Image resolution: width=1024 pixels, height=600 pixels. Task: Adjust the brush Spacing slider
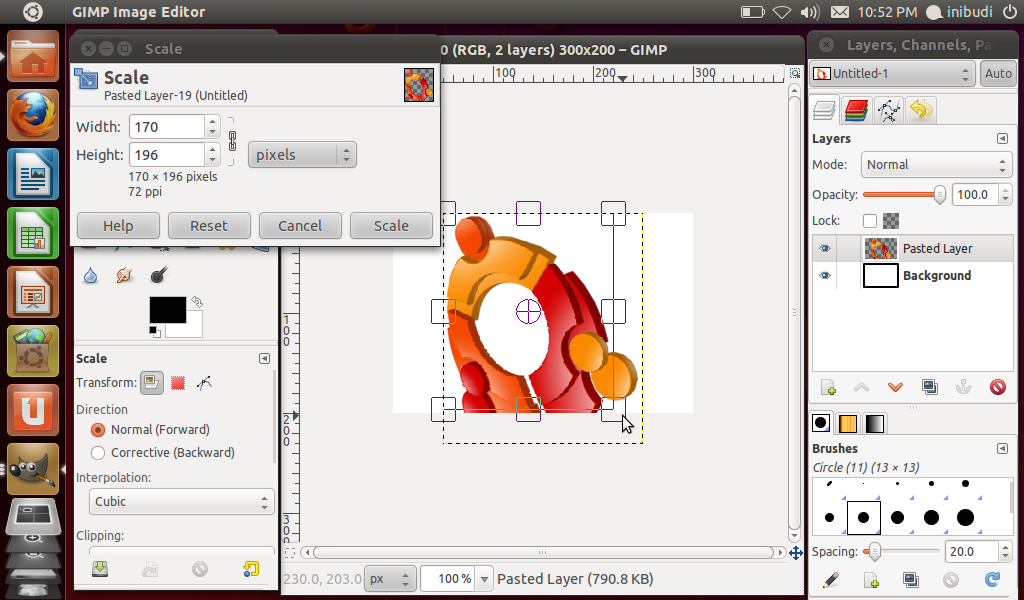coord(901,552)
